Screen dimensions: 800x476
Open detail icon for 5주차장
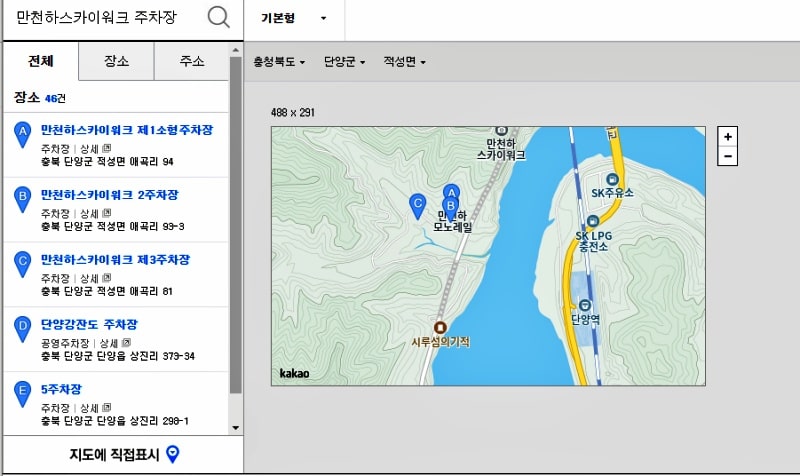tap(107, 408)
